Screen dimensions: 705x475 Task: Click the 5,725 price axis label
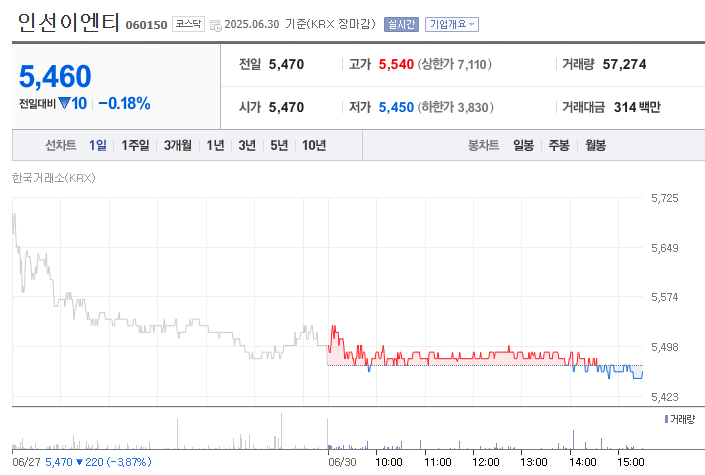(x=665, y=198)
